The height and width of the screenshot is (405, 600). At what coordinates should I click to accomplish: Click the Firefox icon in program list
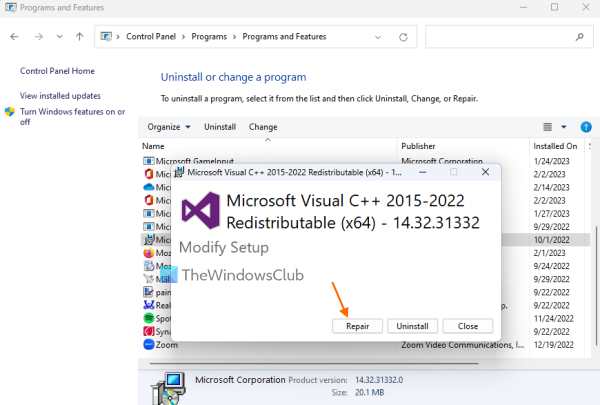148,253
